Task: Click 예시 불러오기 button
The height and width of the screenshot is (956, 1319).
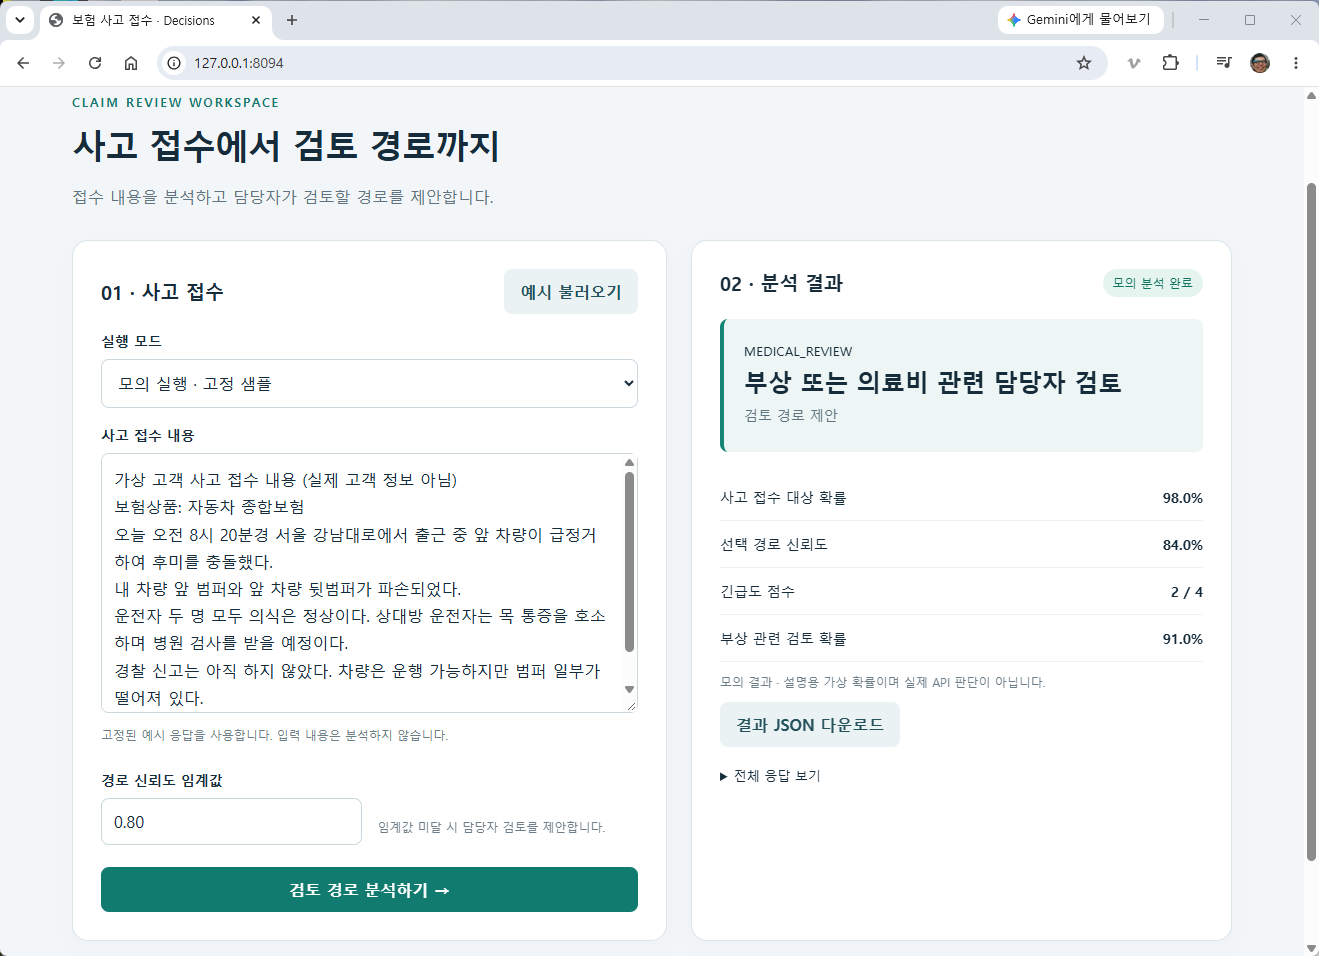Action: click(x=571, y=292)
